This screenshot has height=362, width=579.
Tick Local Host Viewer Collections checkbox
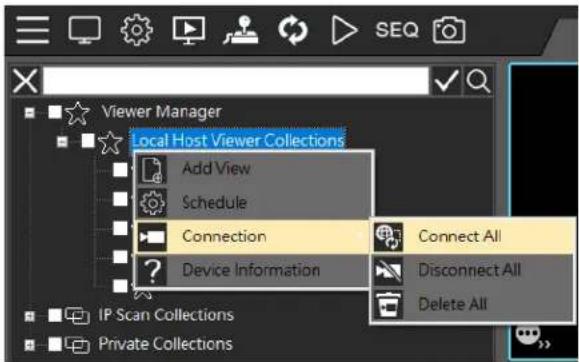88,140
